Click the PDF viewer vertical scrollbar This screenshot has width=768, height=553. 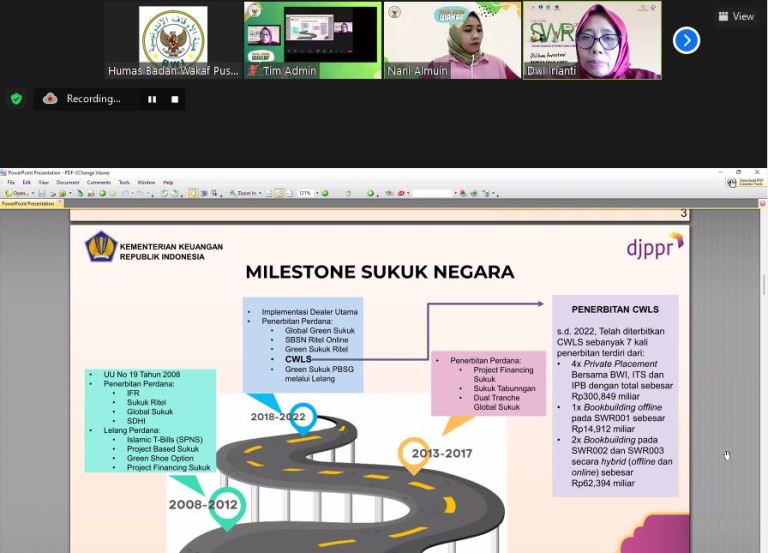[763, 380]
